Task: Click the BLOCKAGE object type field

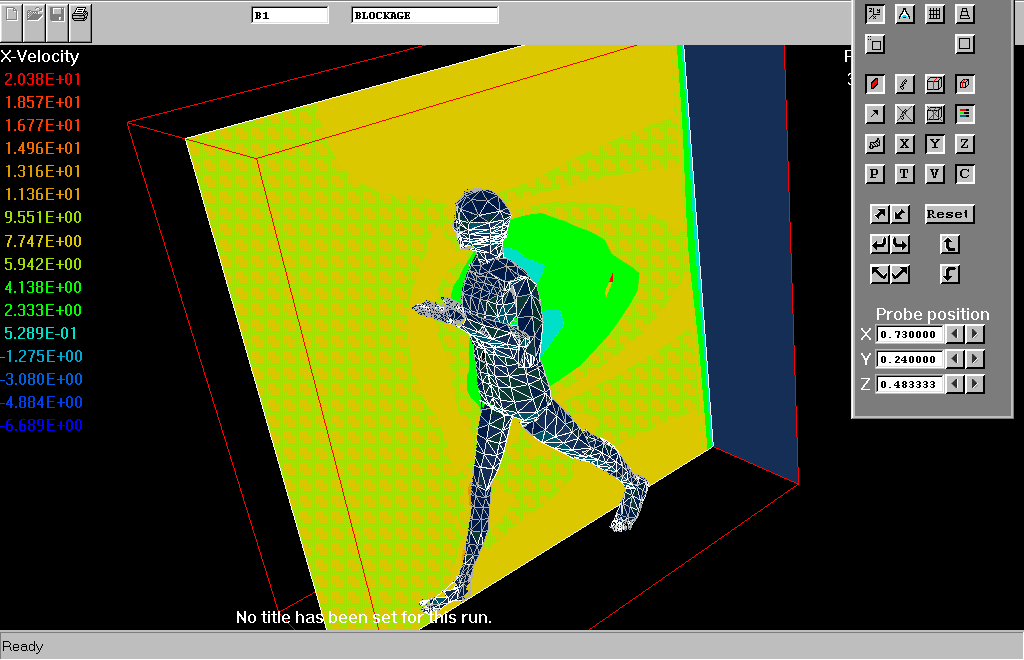Action: tap(425, 16)
